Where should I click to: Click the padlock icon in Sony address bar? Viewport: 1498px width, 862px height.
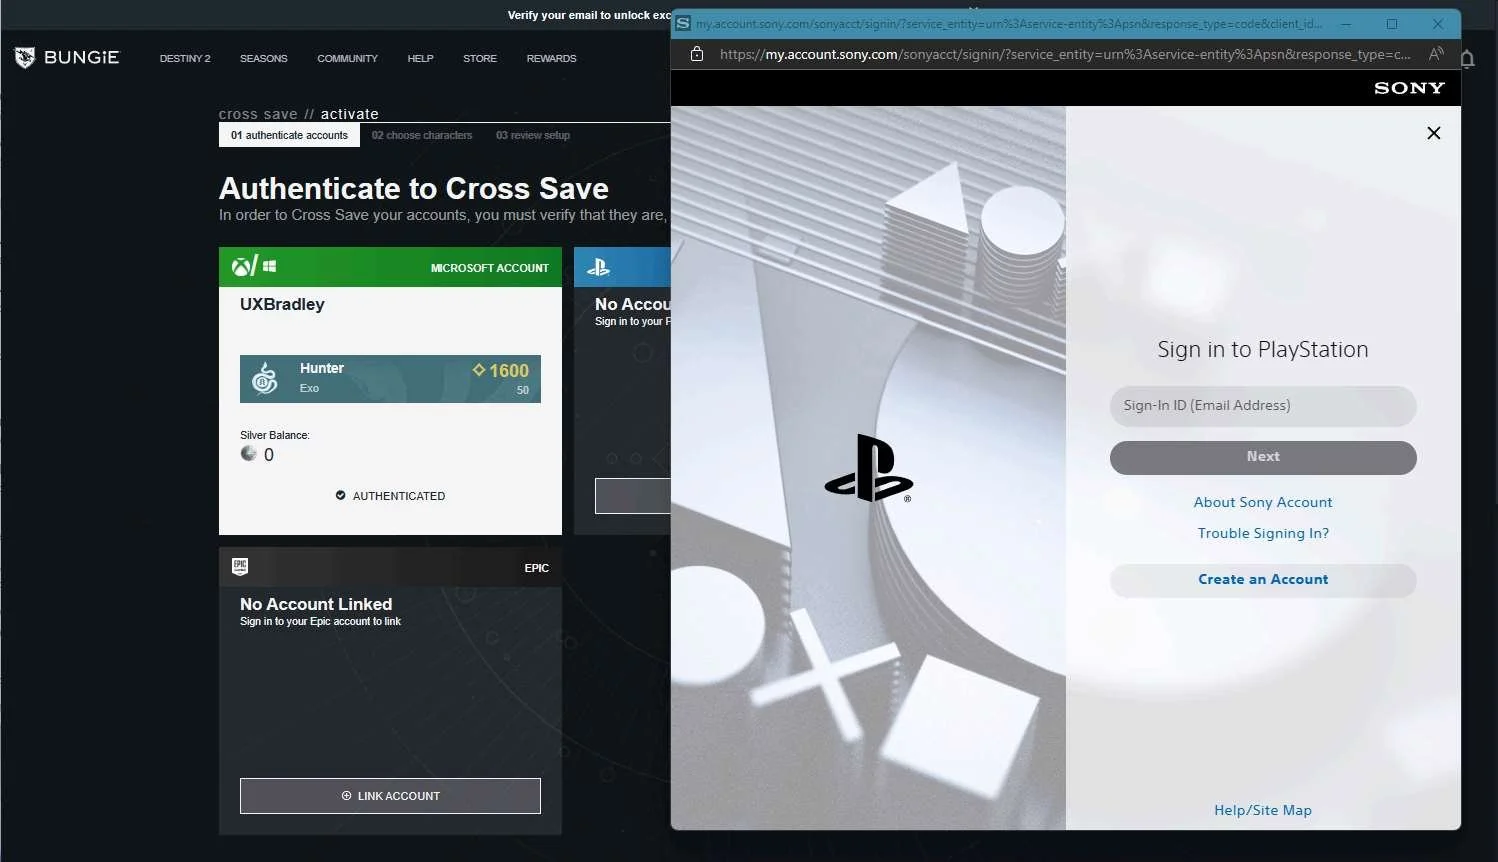(697, 54)
